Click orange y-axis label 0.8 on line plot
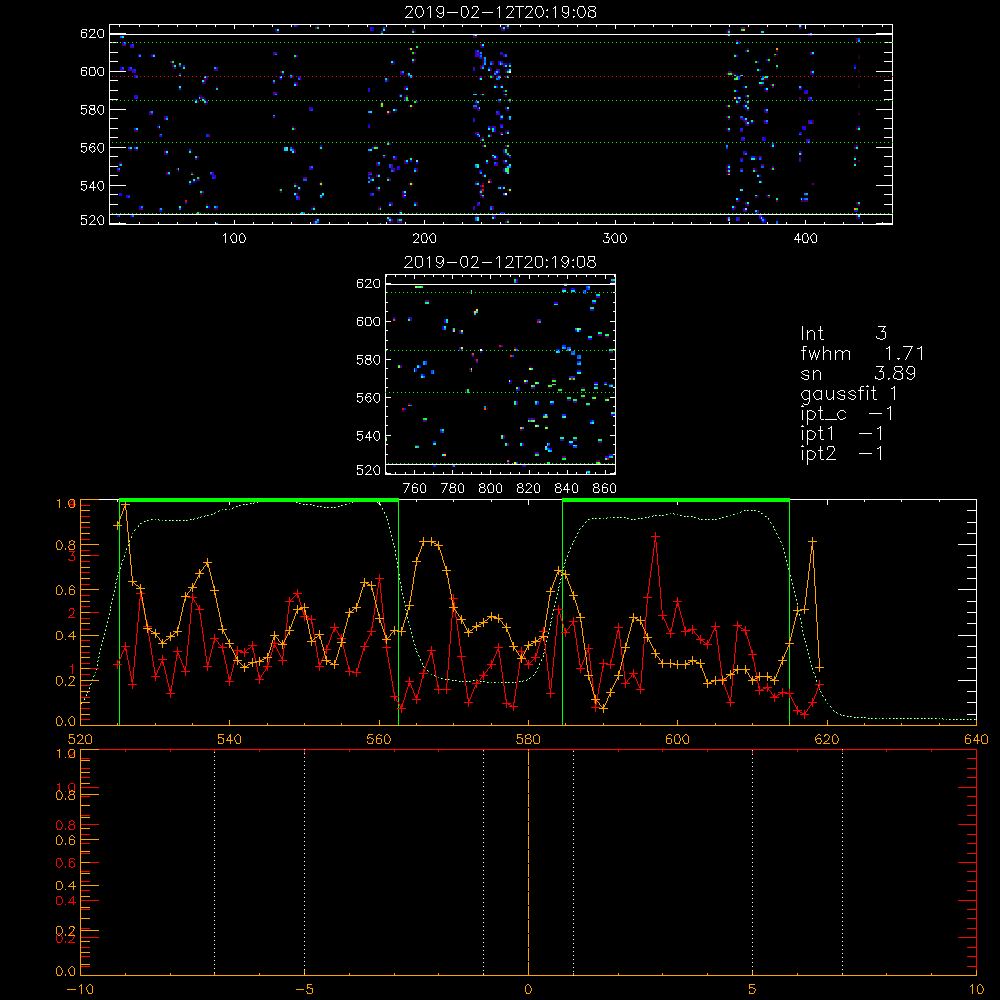Image resolution: width=1000 pixels, height=1000 pixels. pyautogui.click(x=66, y=545)
